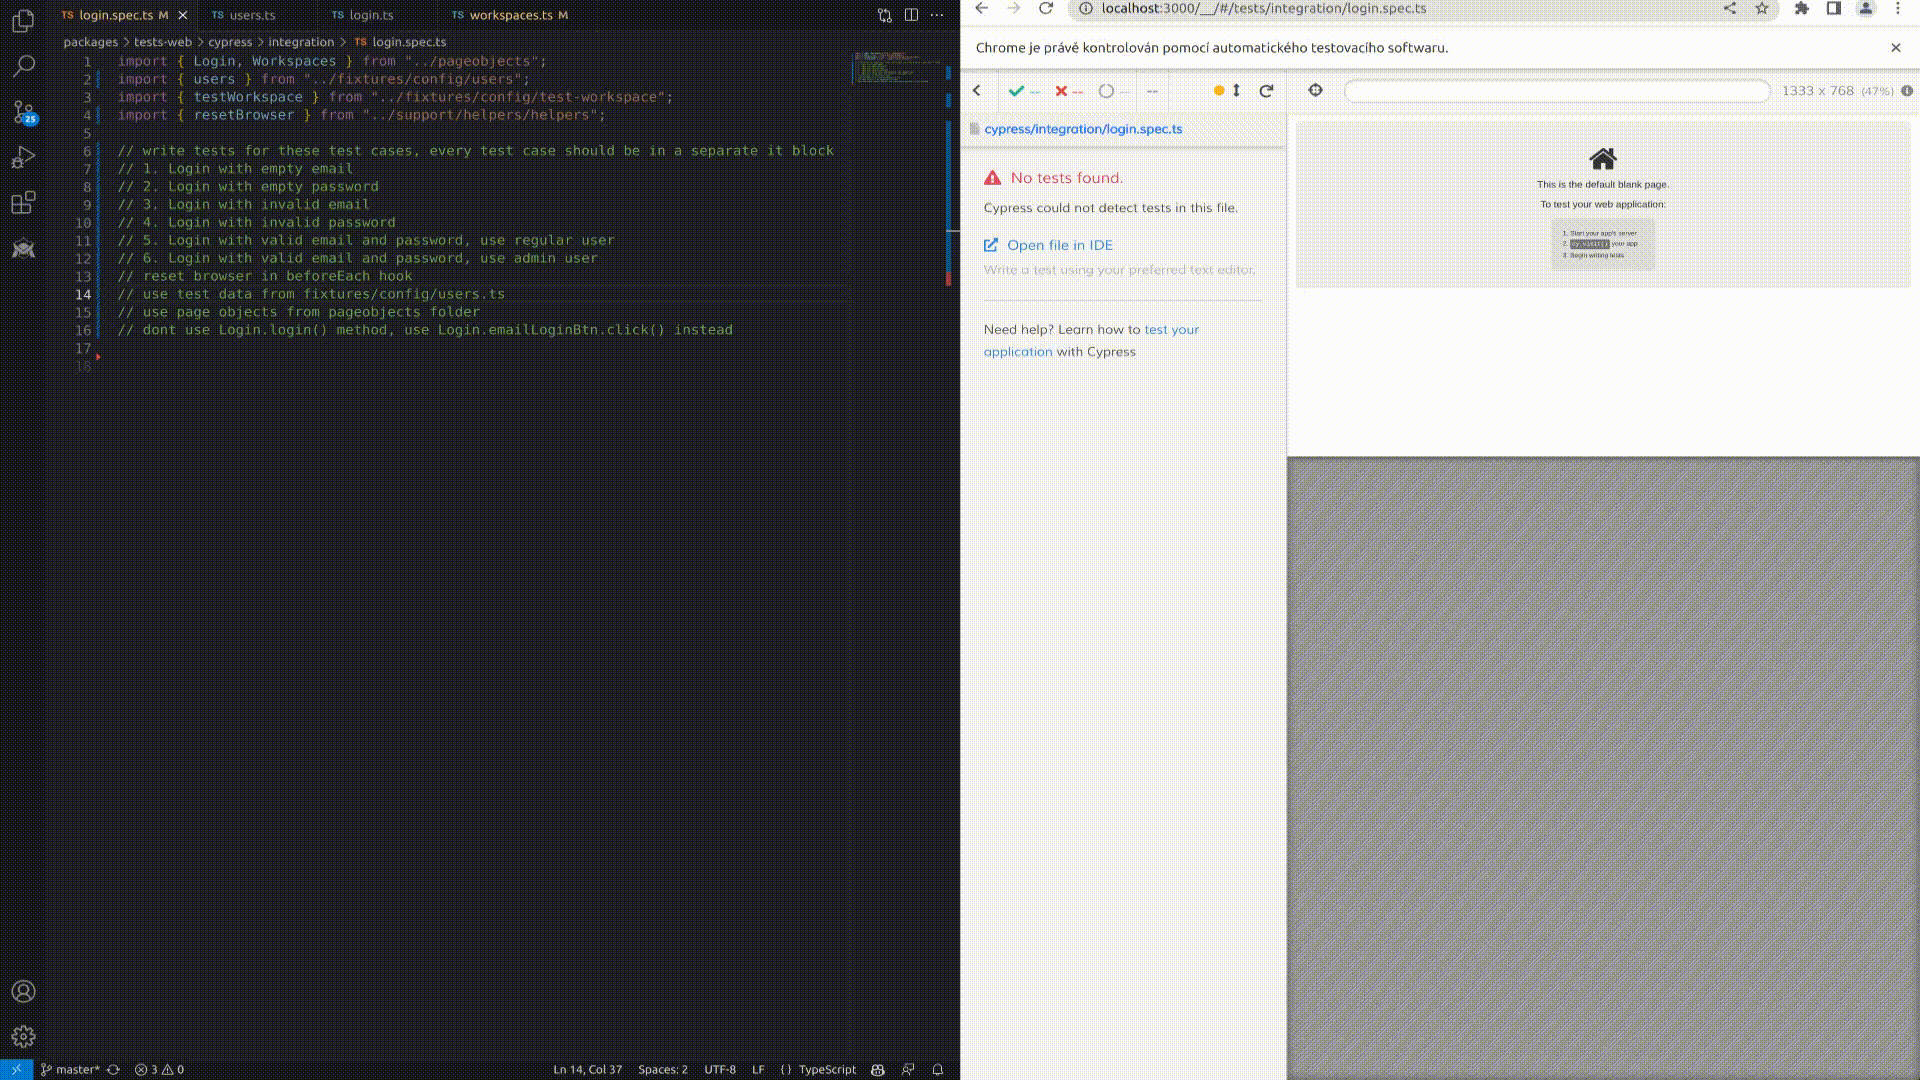This screenshot has width=1920, height=1080.
Task: Open the Manage gear menu
Action: click(23, 1037)
